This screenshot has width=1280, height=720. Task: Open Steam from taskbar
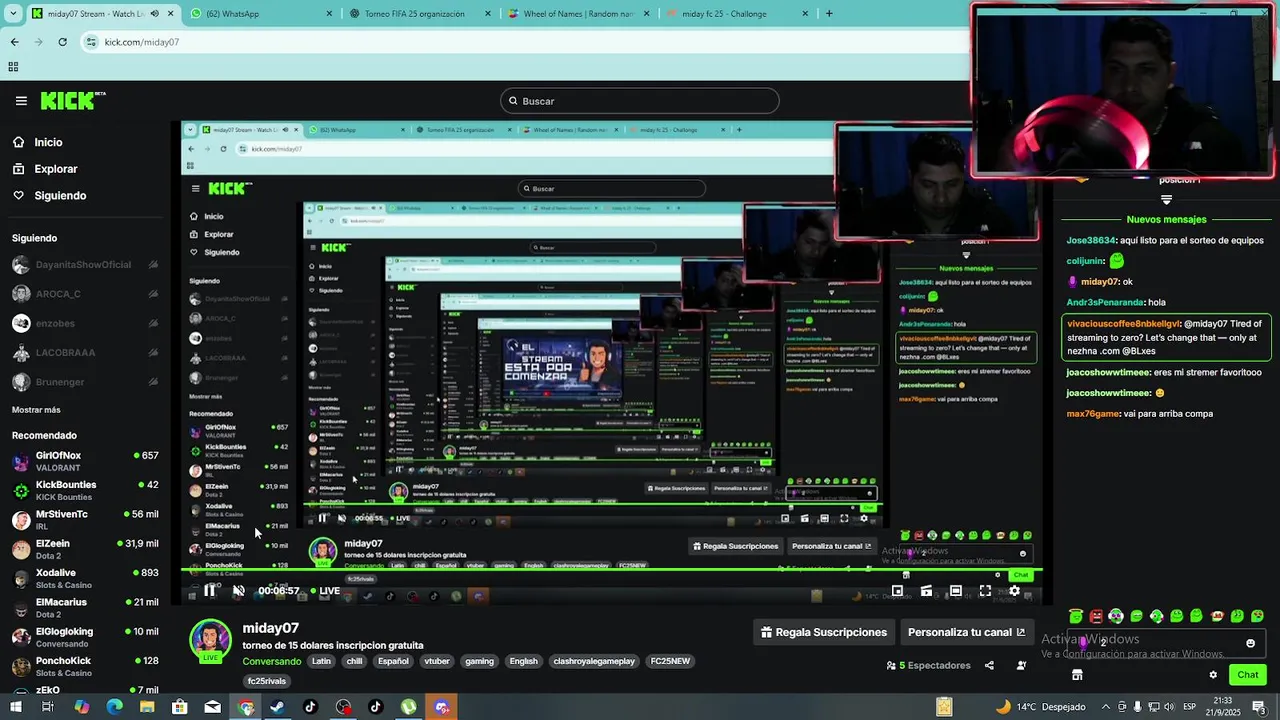(x=278, y=707)
